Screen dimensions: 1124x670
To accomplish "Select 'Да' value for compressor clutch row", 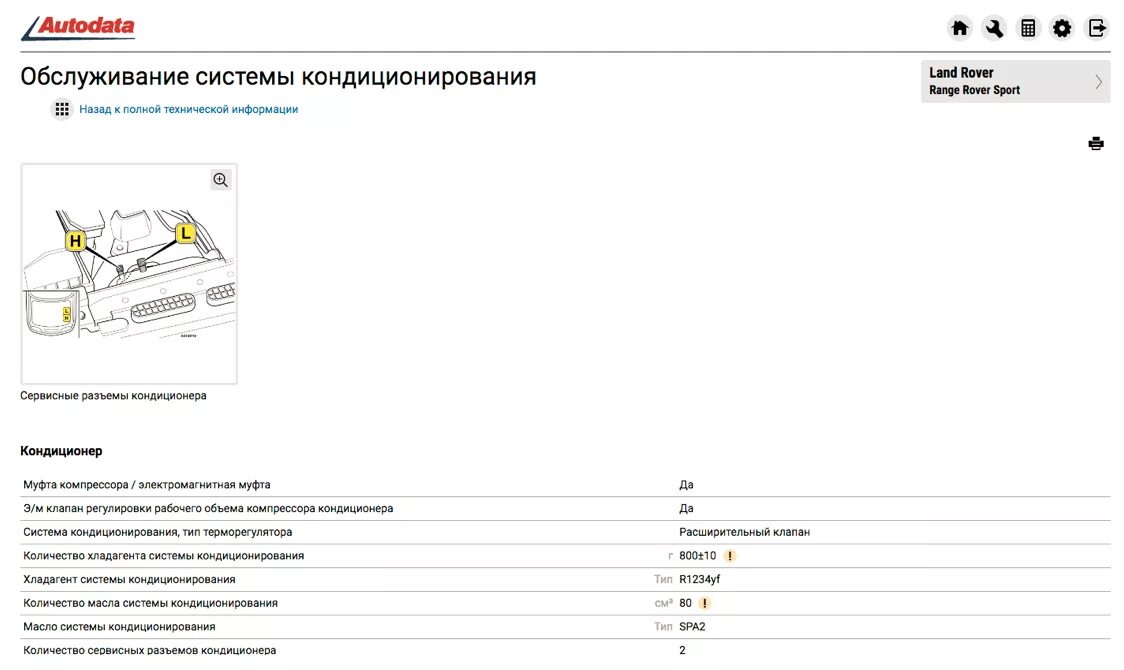I will (x=686, y=484).
